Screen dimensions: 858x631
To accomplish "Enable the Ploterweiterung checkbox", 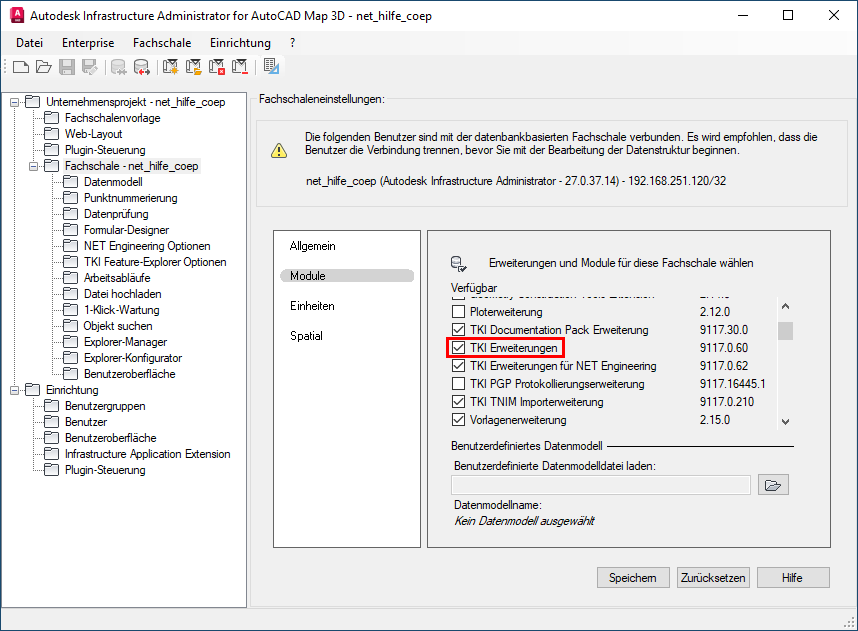I will click(459, 312).
